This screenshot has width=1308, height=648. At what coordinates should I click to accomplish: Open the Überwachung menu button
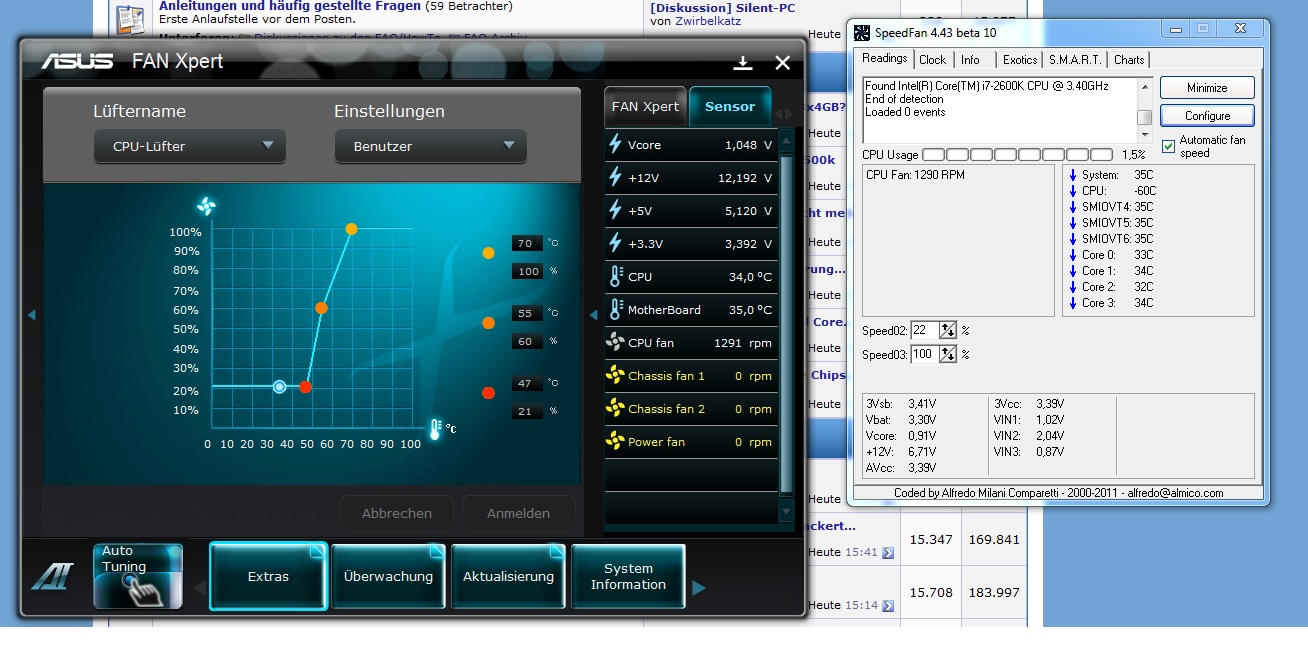pos(388,576)
